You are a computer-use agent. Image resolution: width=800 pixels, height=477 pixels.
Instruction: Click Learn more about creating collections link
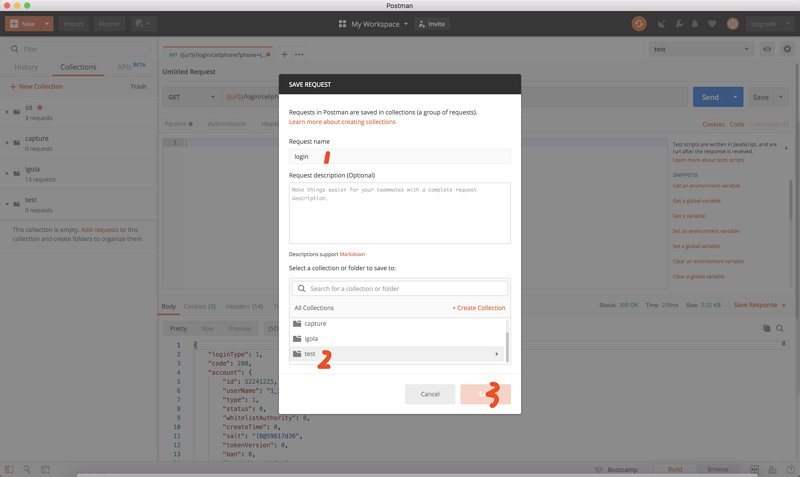pos(342,122)
